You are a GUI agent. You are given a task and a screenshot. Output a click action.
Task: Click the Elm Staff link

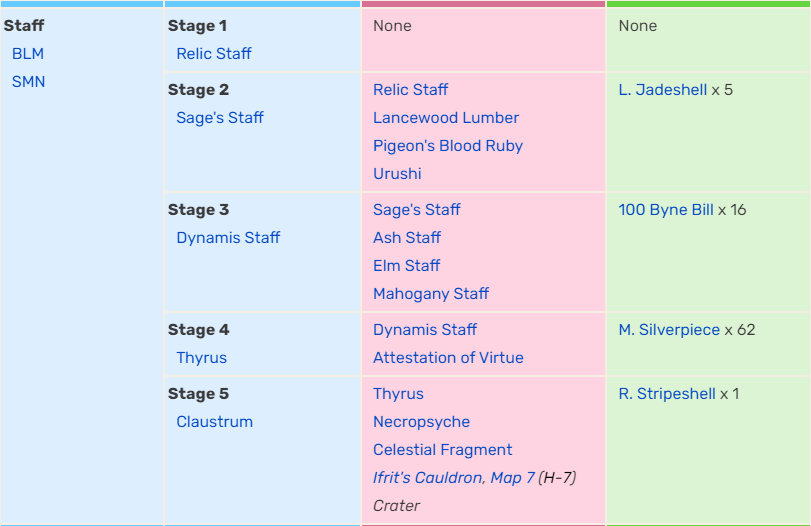[x=406, y=266]
